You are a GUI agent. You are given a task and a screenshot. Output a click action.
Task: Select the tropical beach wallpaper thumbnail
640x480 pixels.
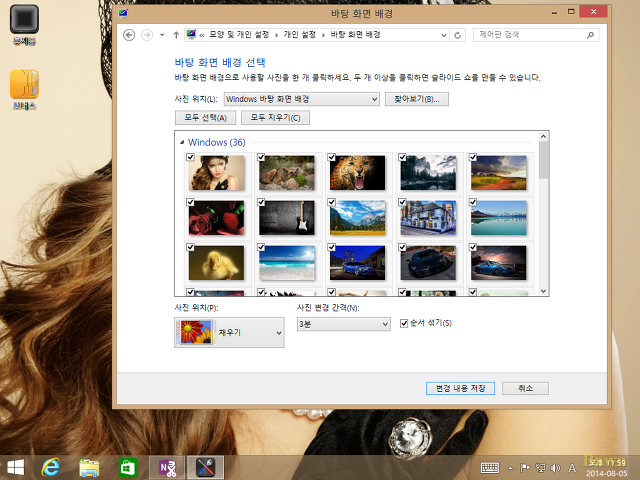(x=287, y=262)
